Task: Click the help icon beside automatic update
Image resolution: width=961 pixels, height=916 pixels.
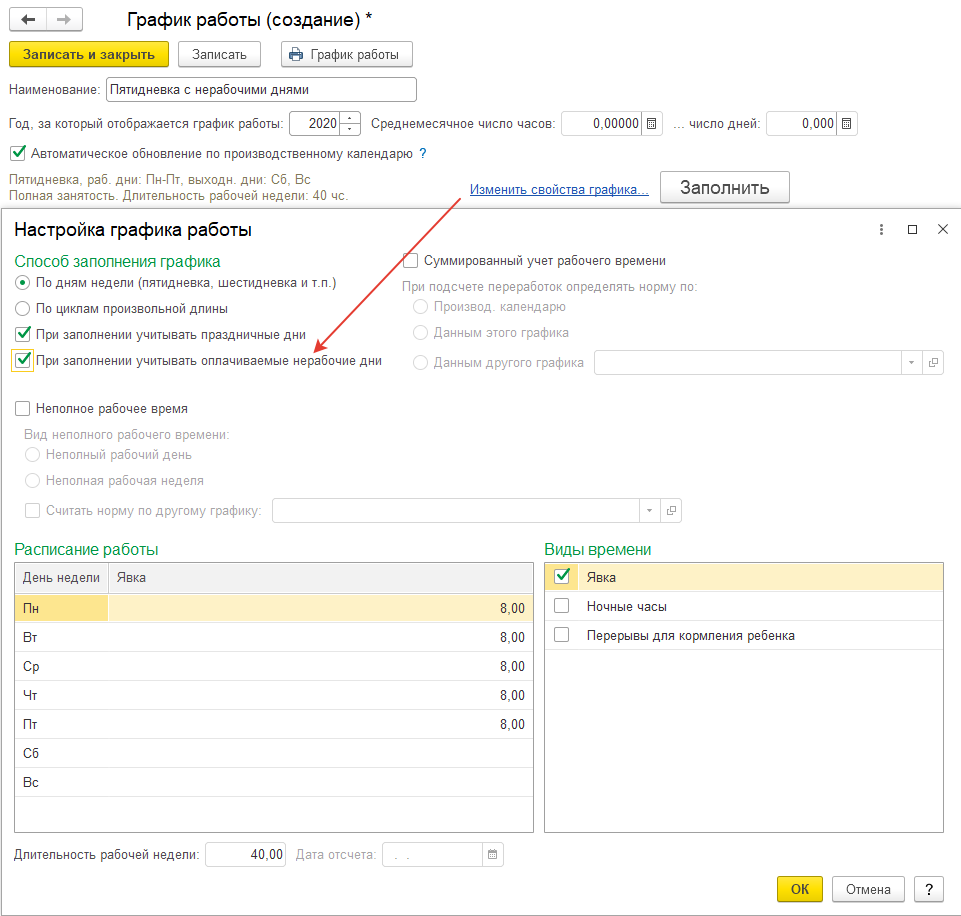Action: point(423,154)
